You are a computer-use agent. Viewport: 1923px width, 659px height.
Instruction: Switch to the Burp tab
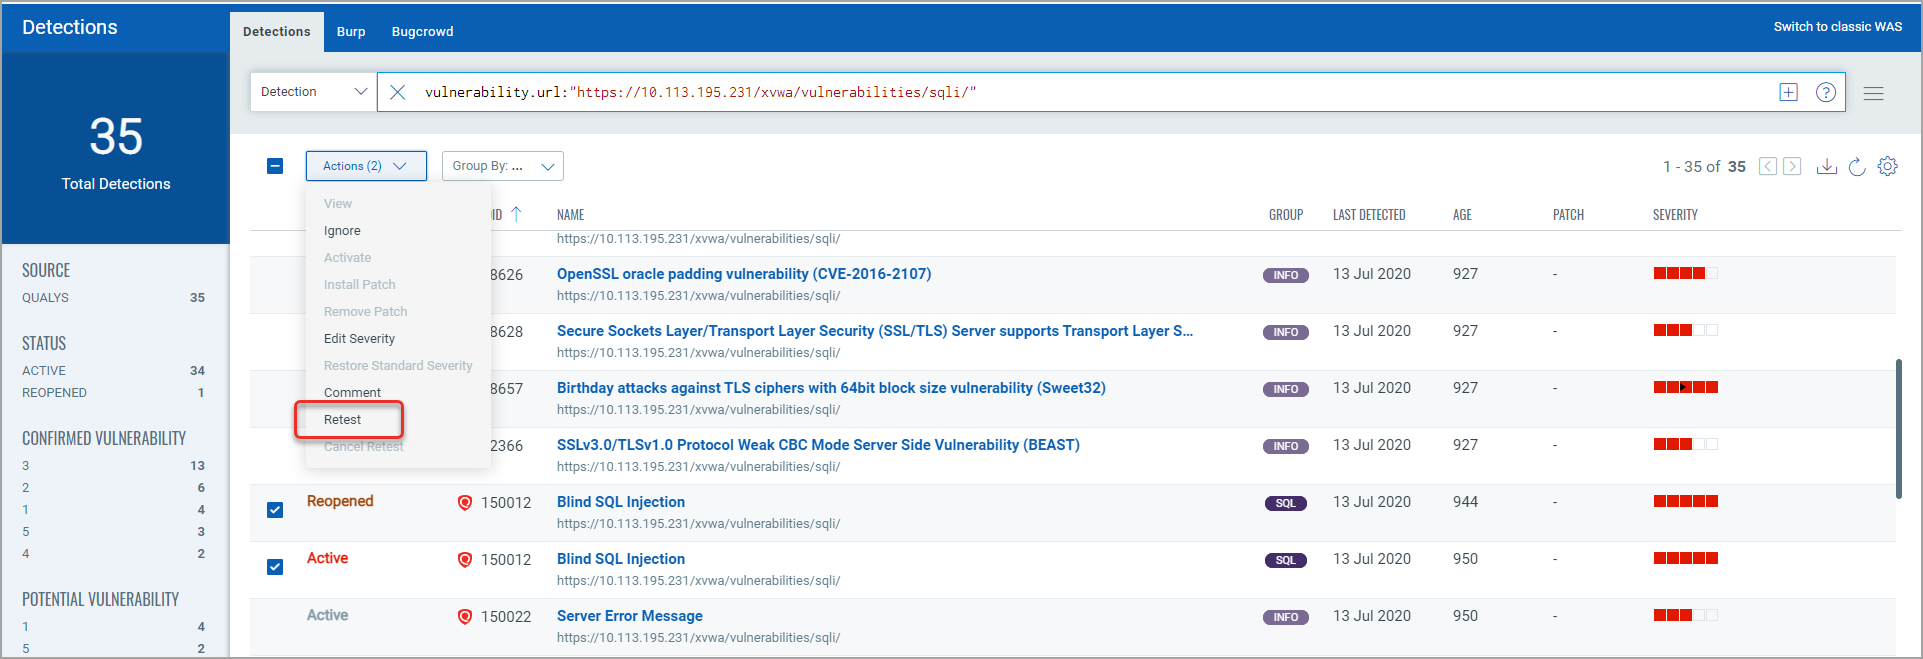[351, 32]
